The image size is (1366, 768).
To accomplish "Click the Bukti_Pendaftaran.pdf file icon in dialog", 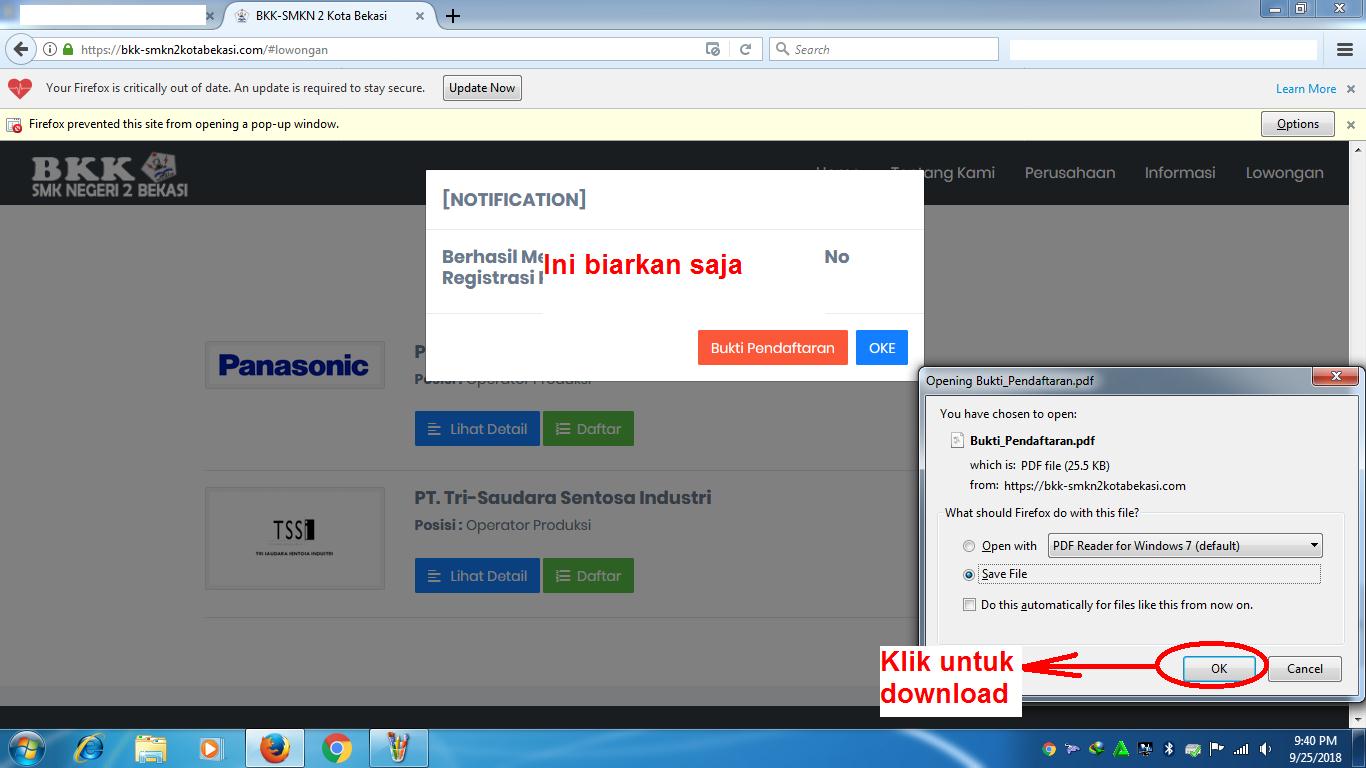I will coord(957,440).
